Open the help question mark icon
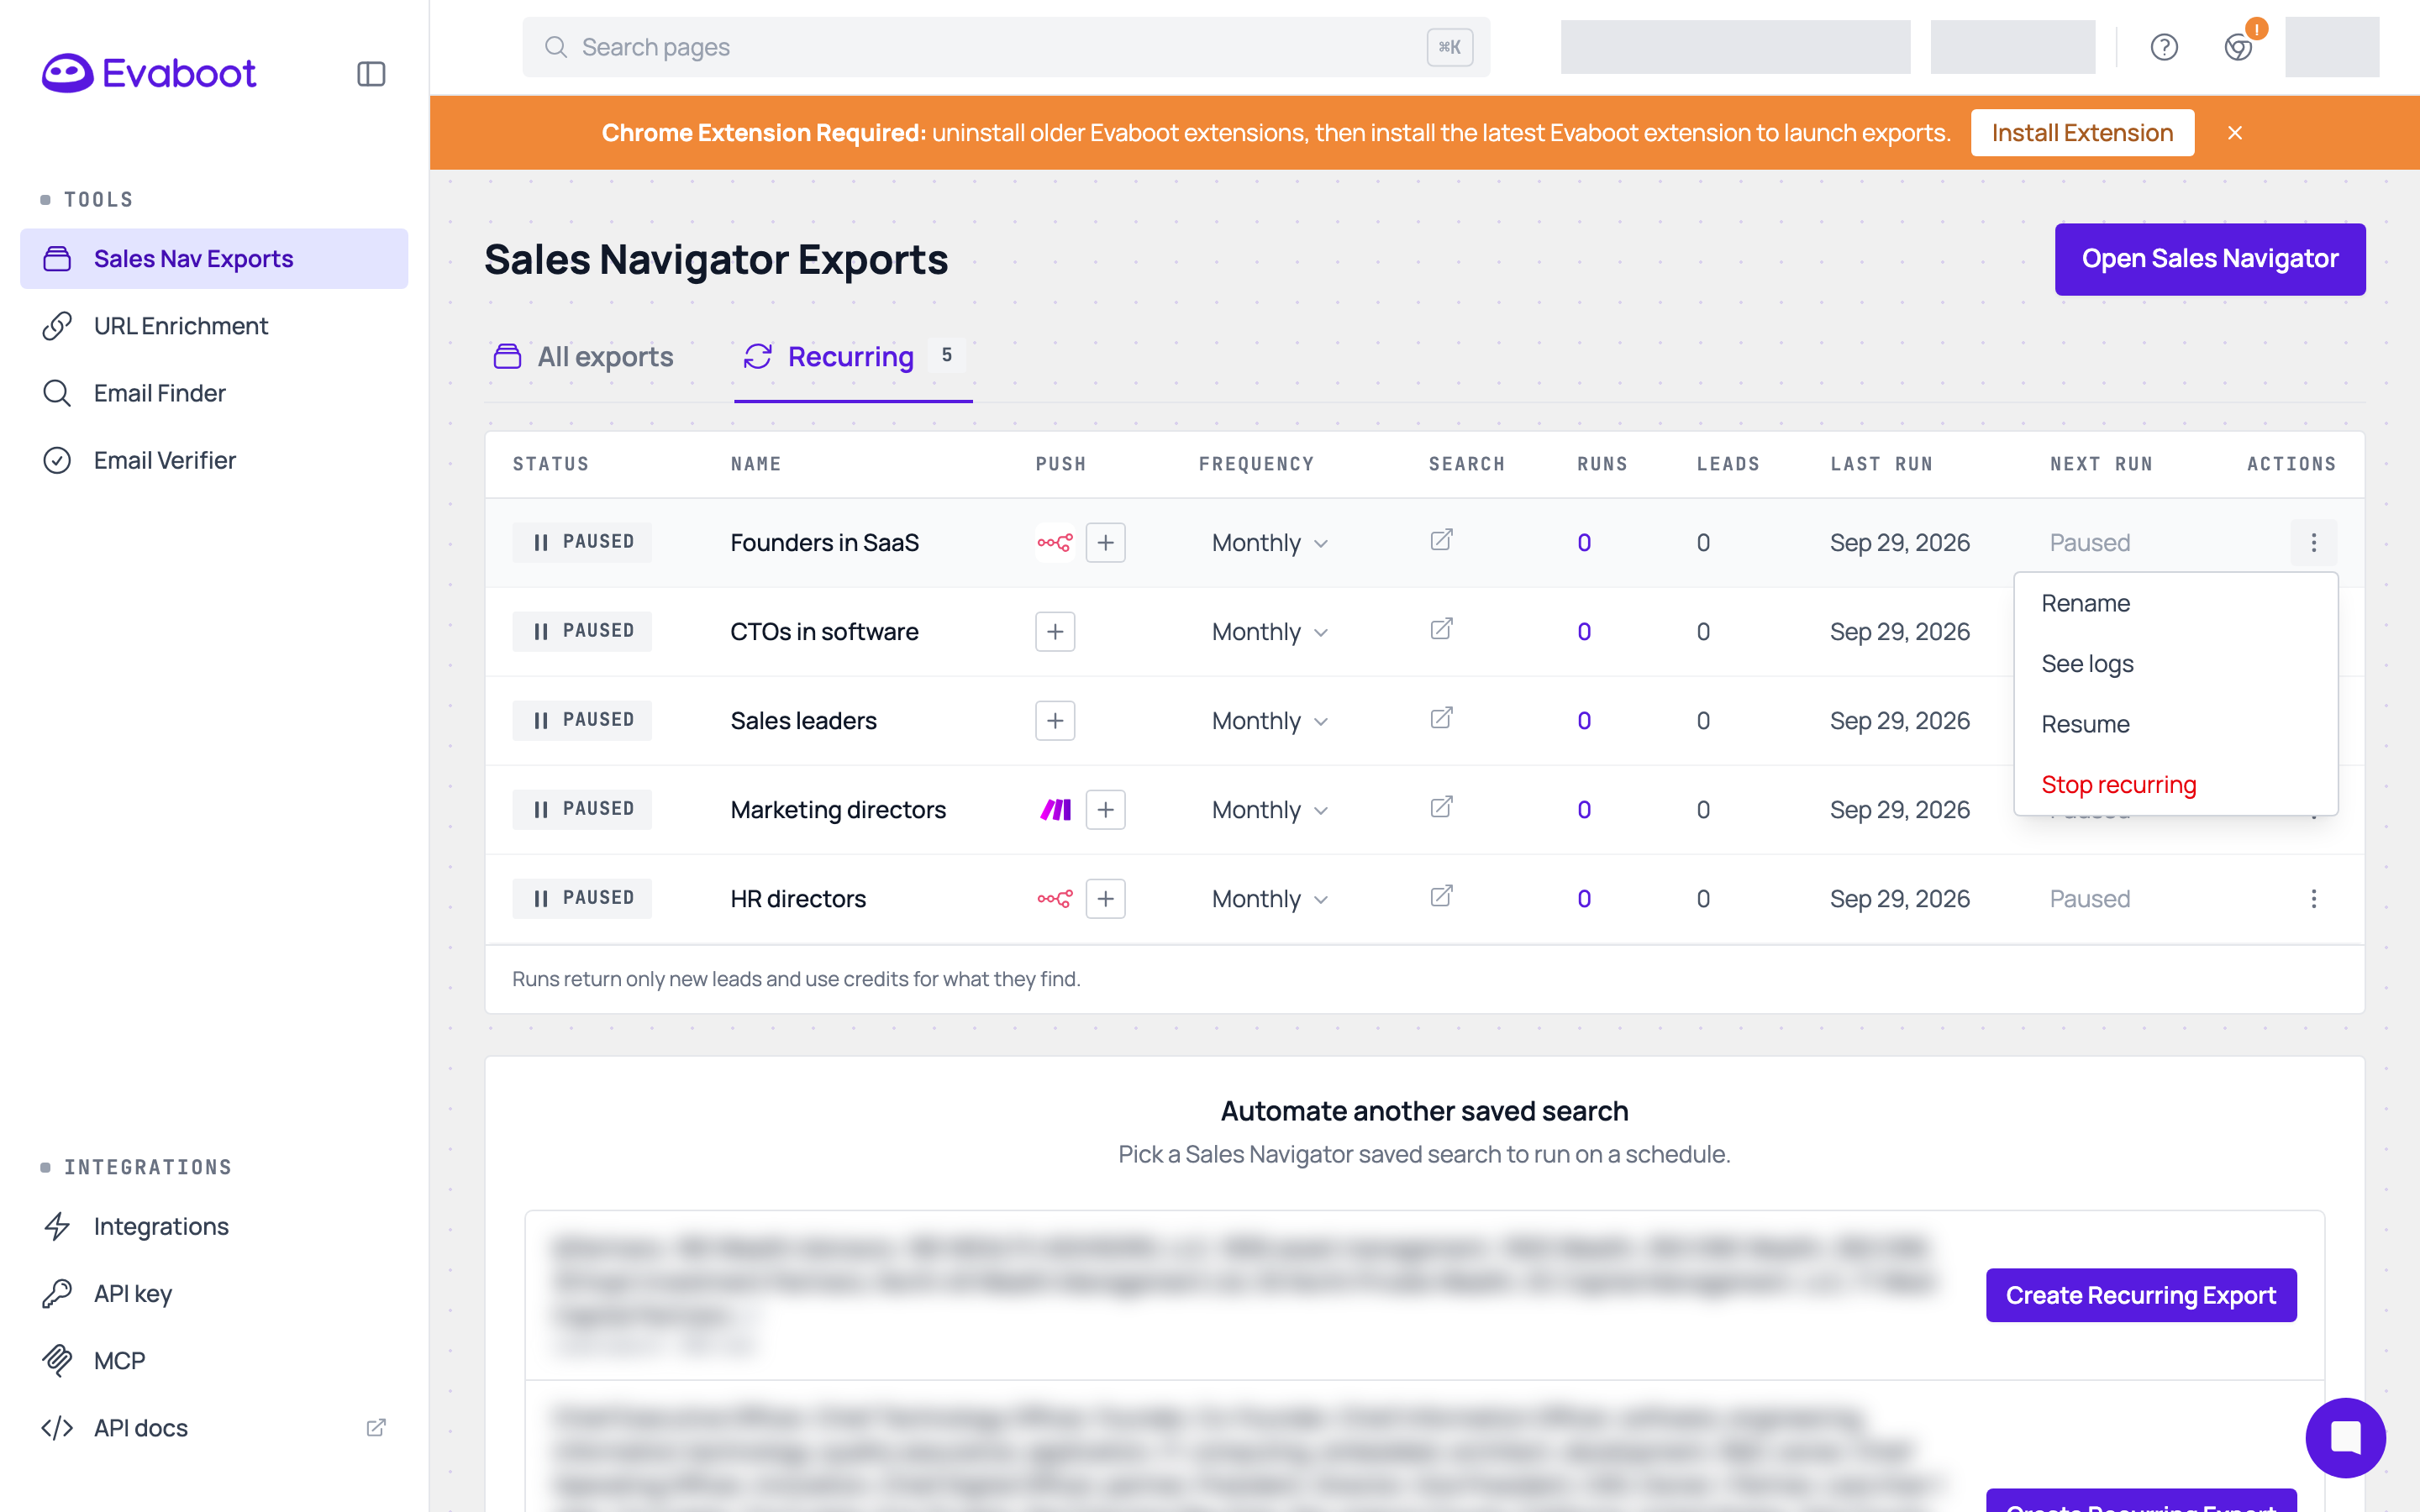The height and width of the screenshot is (1512, 2420). point(2164,47)
